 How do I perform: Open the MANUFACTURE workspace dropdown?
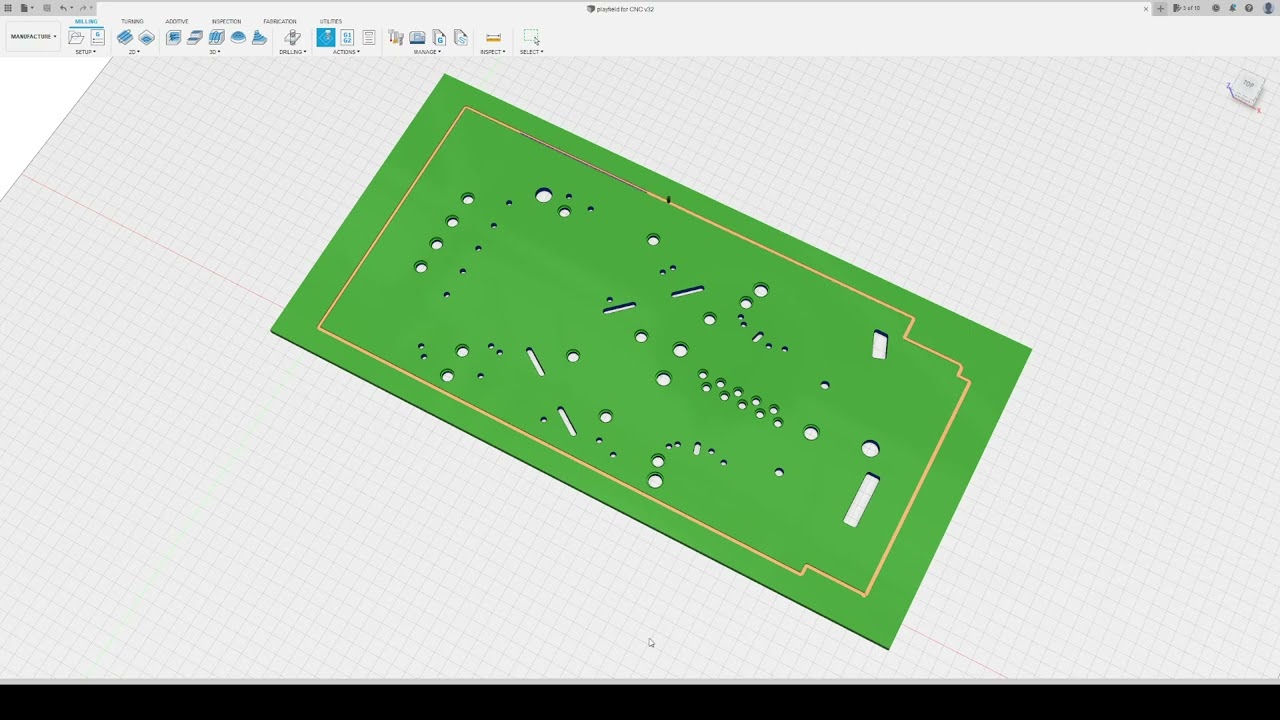coord(33,37)
